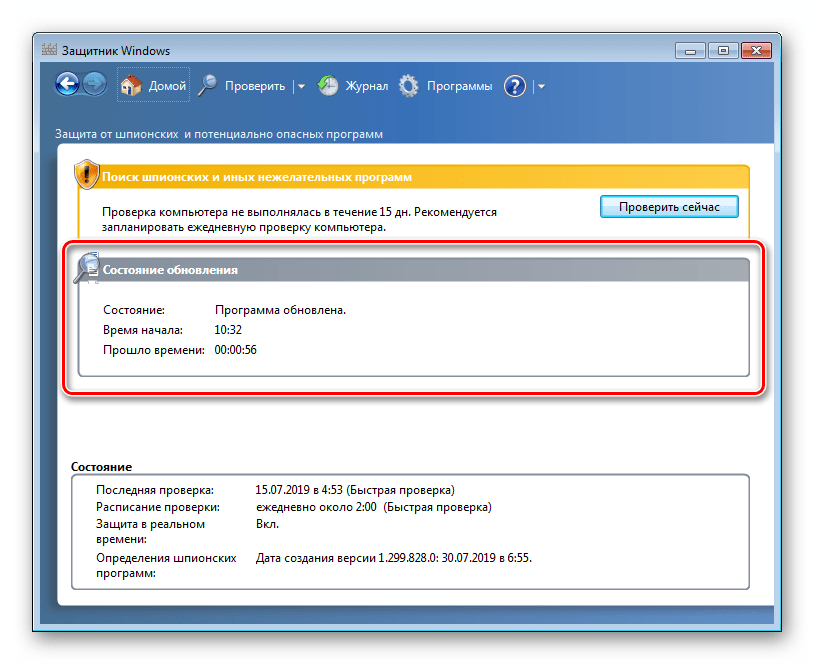
Task: Click the Последняя проверка label
Action: point(155,490)
